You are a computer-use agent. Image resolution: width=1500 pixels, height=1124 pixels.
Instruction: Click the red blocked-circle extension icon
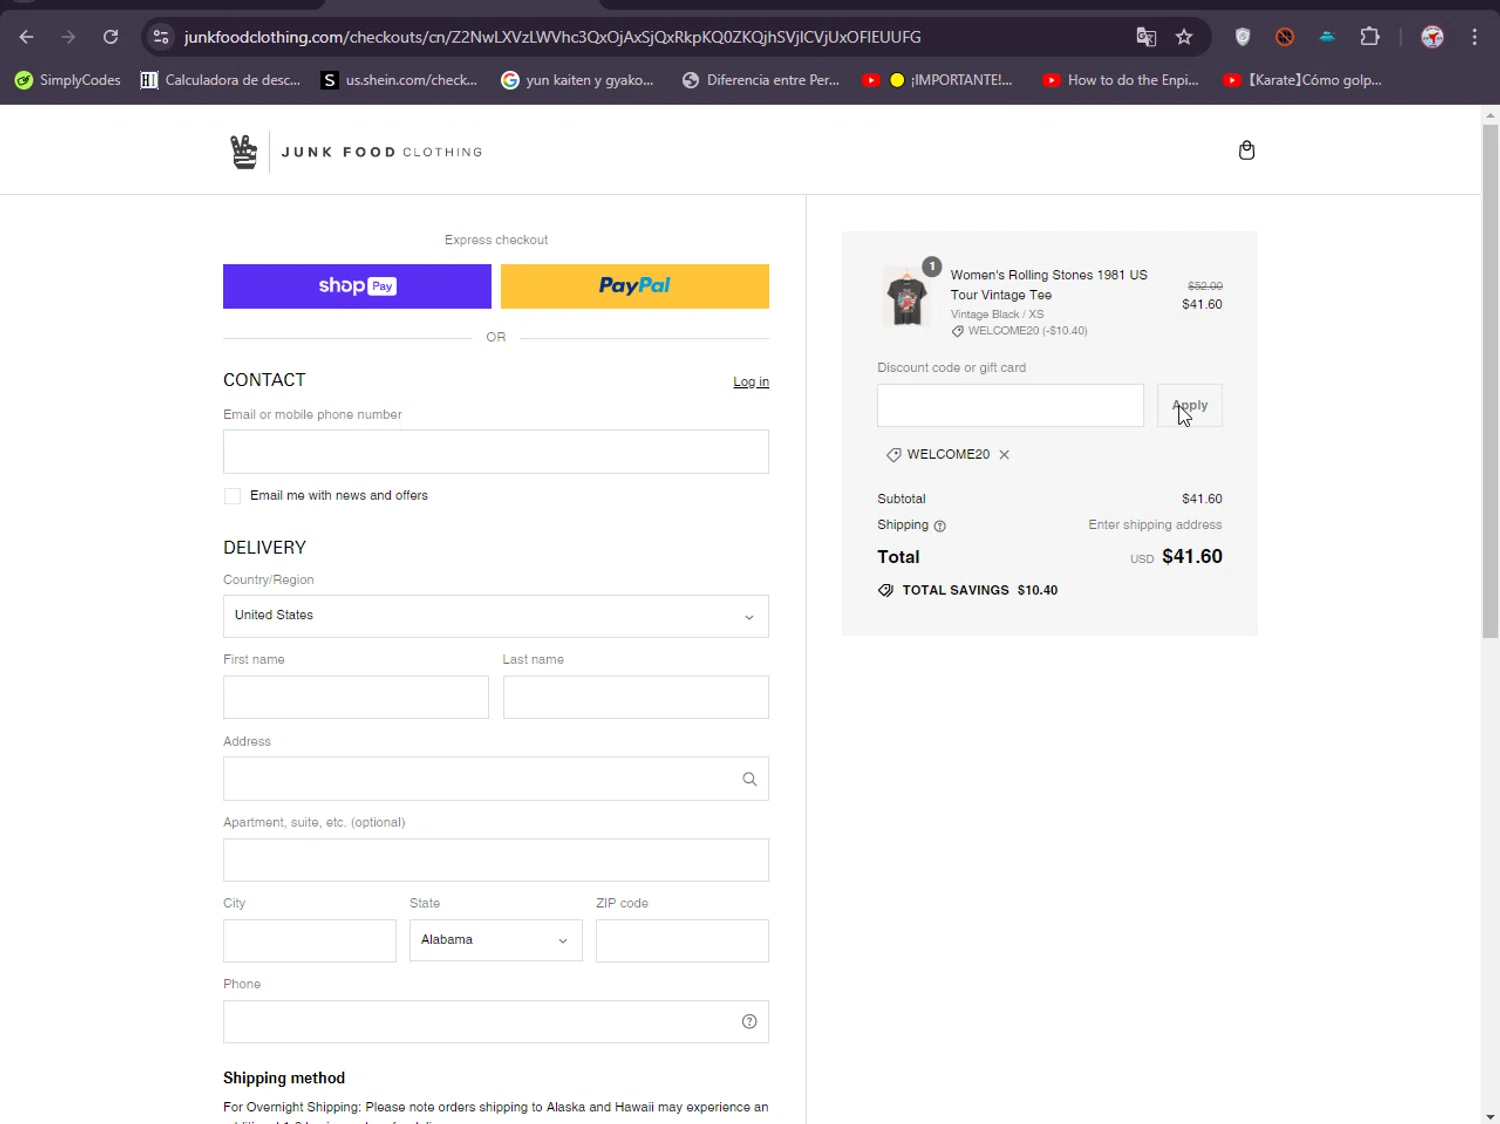tap(1285, 37)
